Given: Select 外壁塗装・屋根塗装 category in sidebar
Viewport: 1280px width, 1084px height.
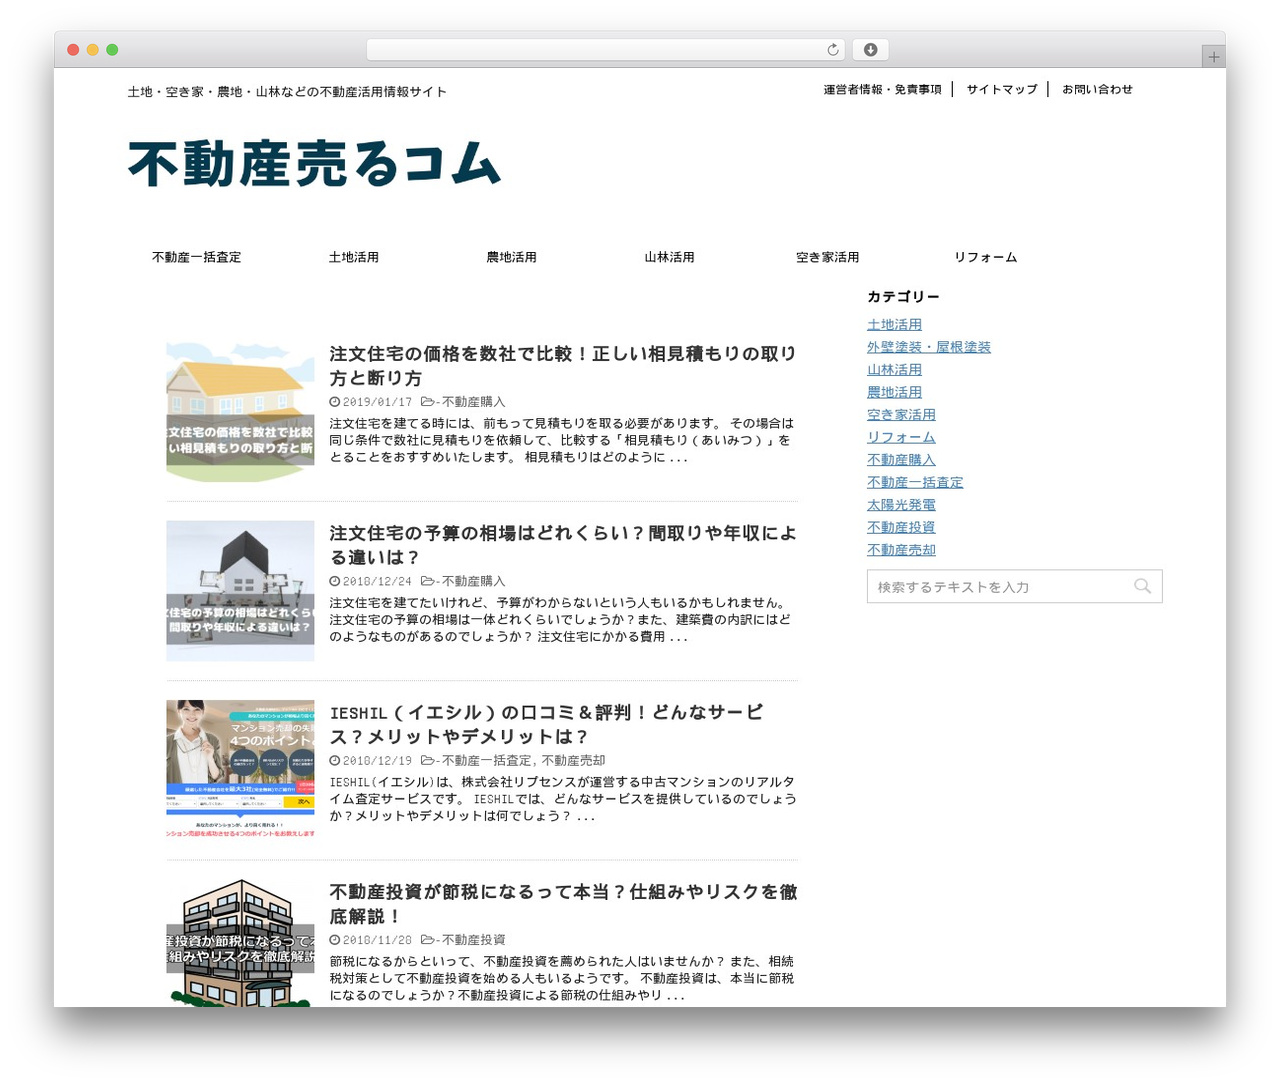Looking at the screenshot, I should point(929,347).
